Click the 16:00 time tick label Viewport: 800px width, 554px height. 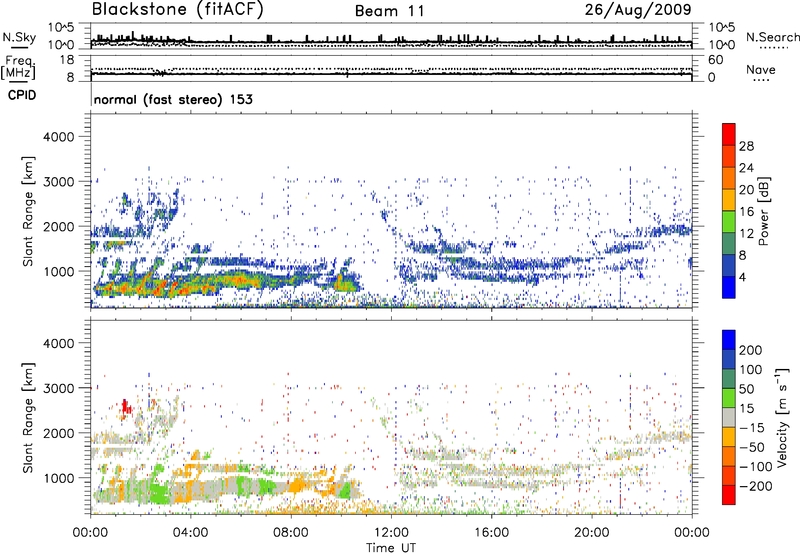pos(491,533)
